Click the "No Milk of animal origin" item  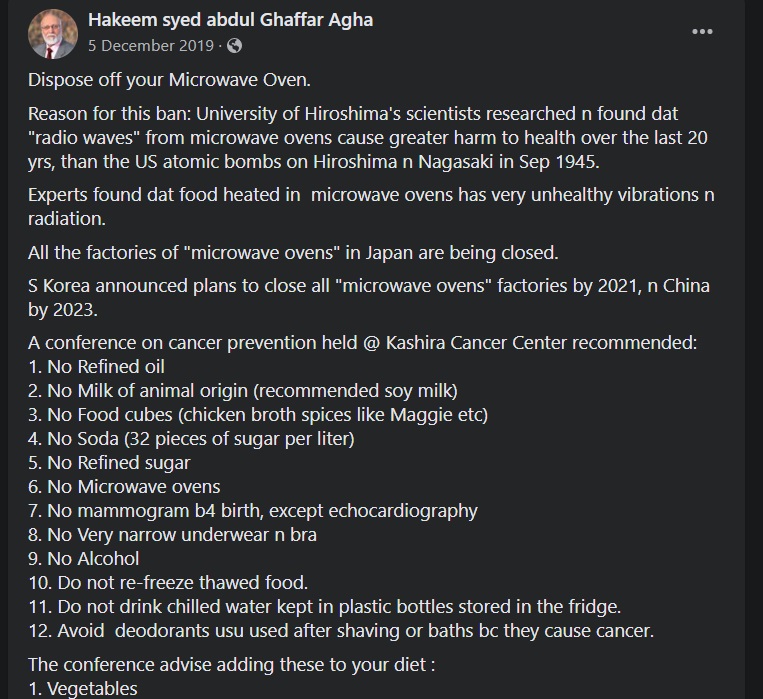[x=242, y=391]
